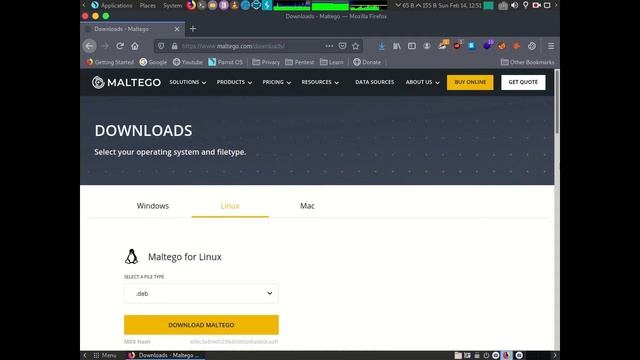Screen dimensions: 640x360
Task: Open the Places menu
Action: click(x=147, y=5)
